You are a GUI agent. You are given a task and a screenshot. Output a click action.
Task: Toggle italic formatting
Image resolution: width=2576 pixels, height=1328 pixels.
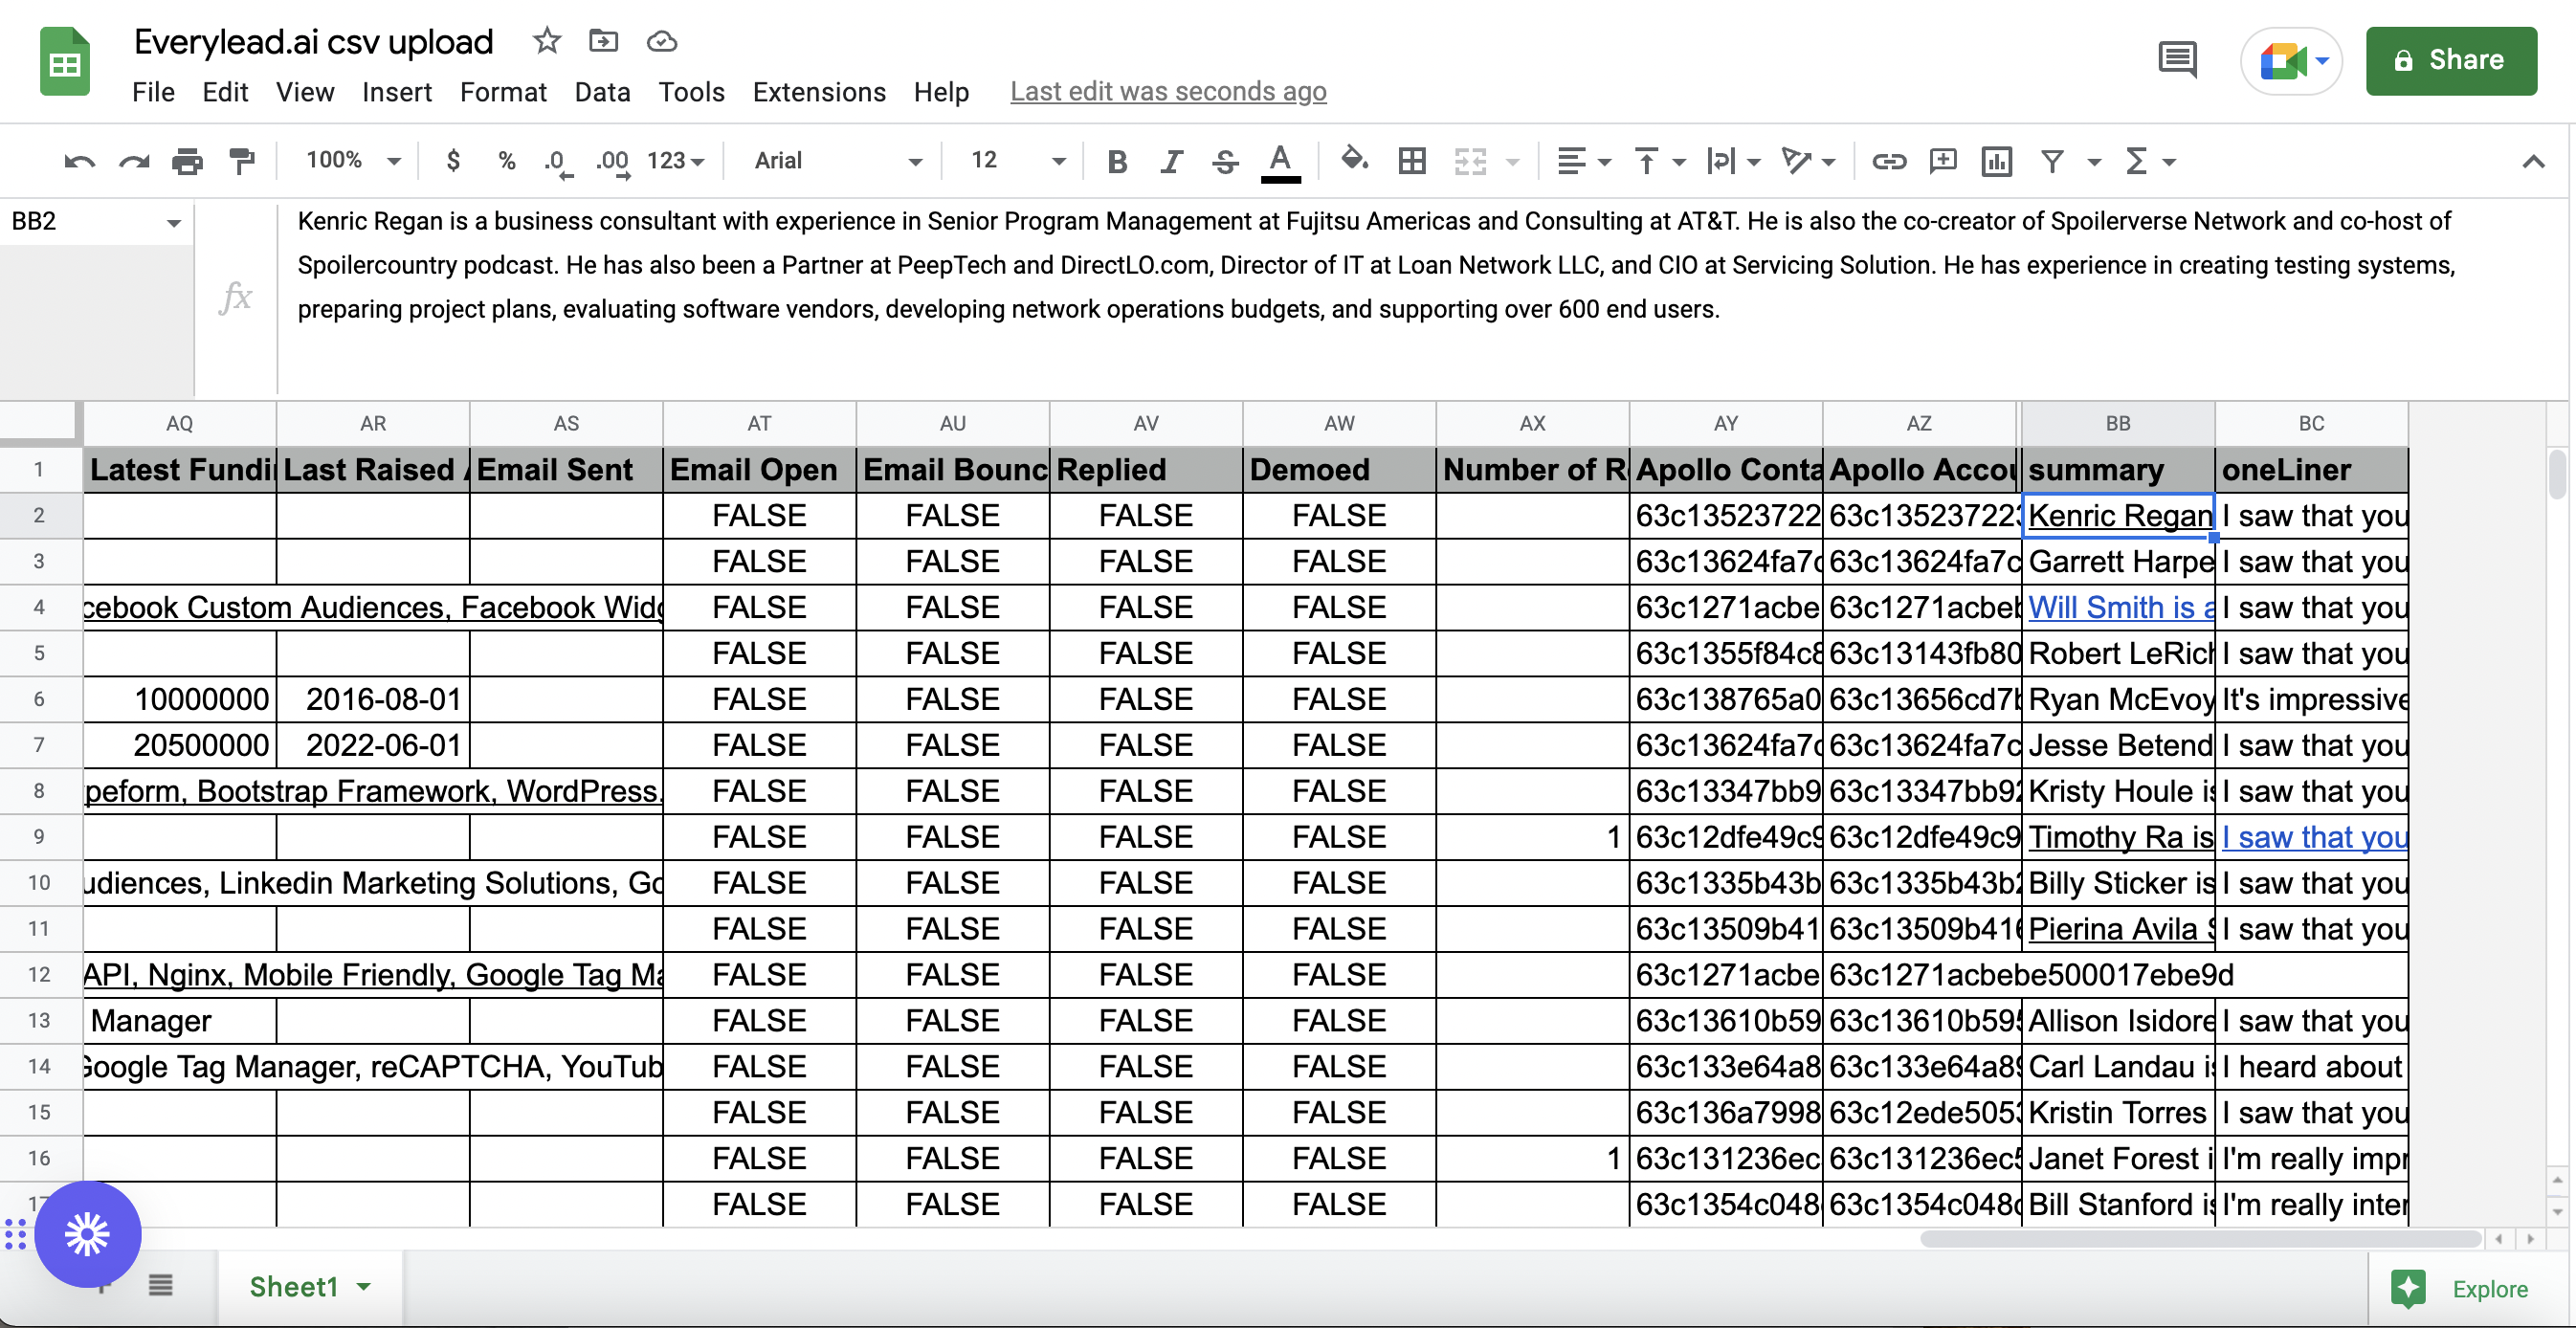click(1171, 161)
